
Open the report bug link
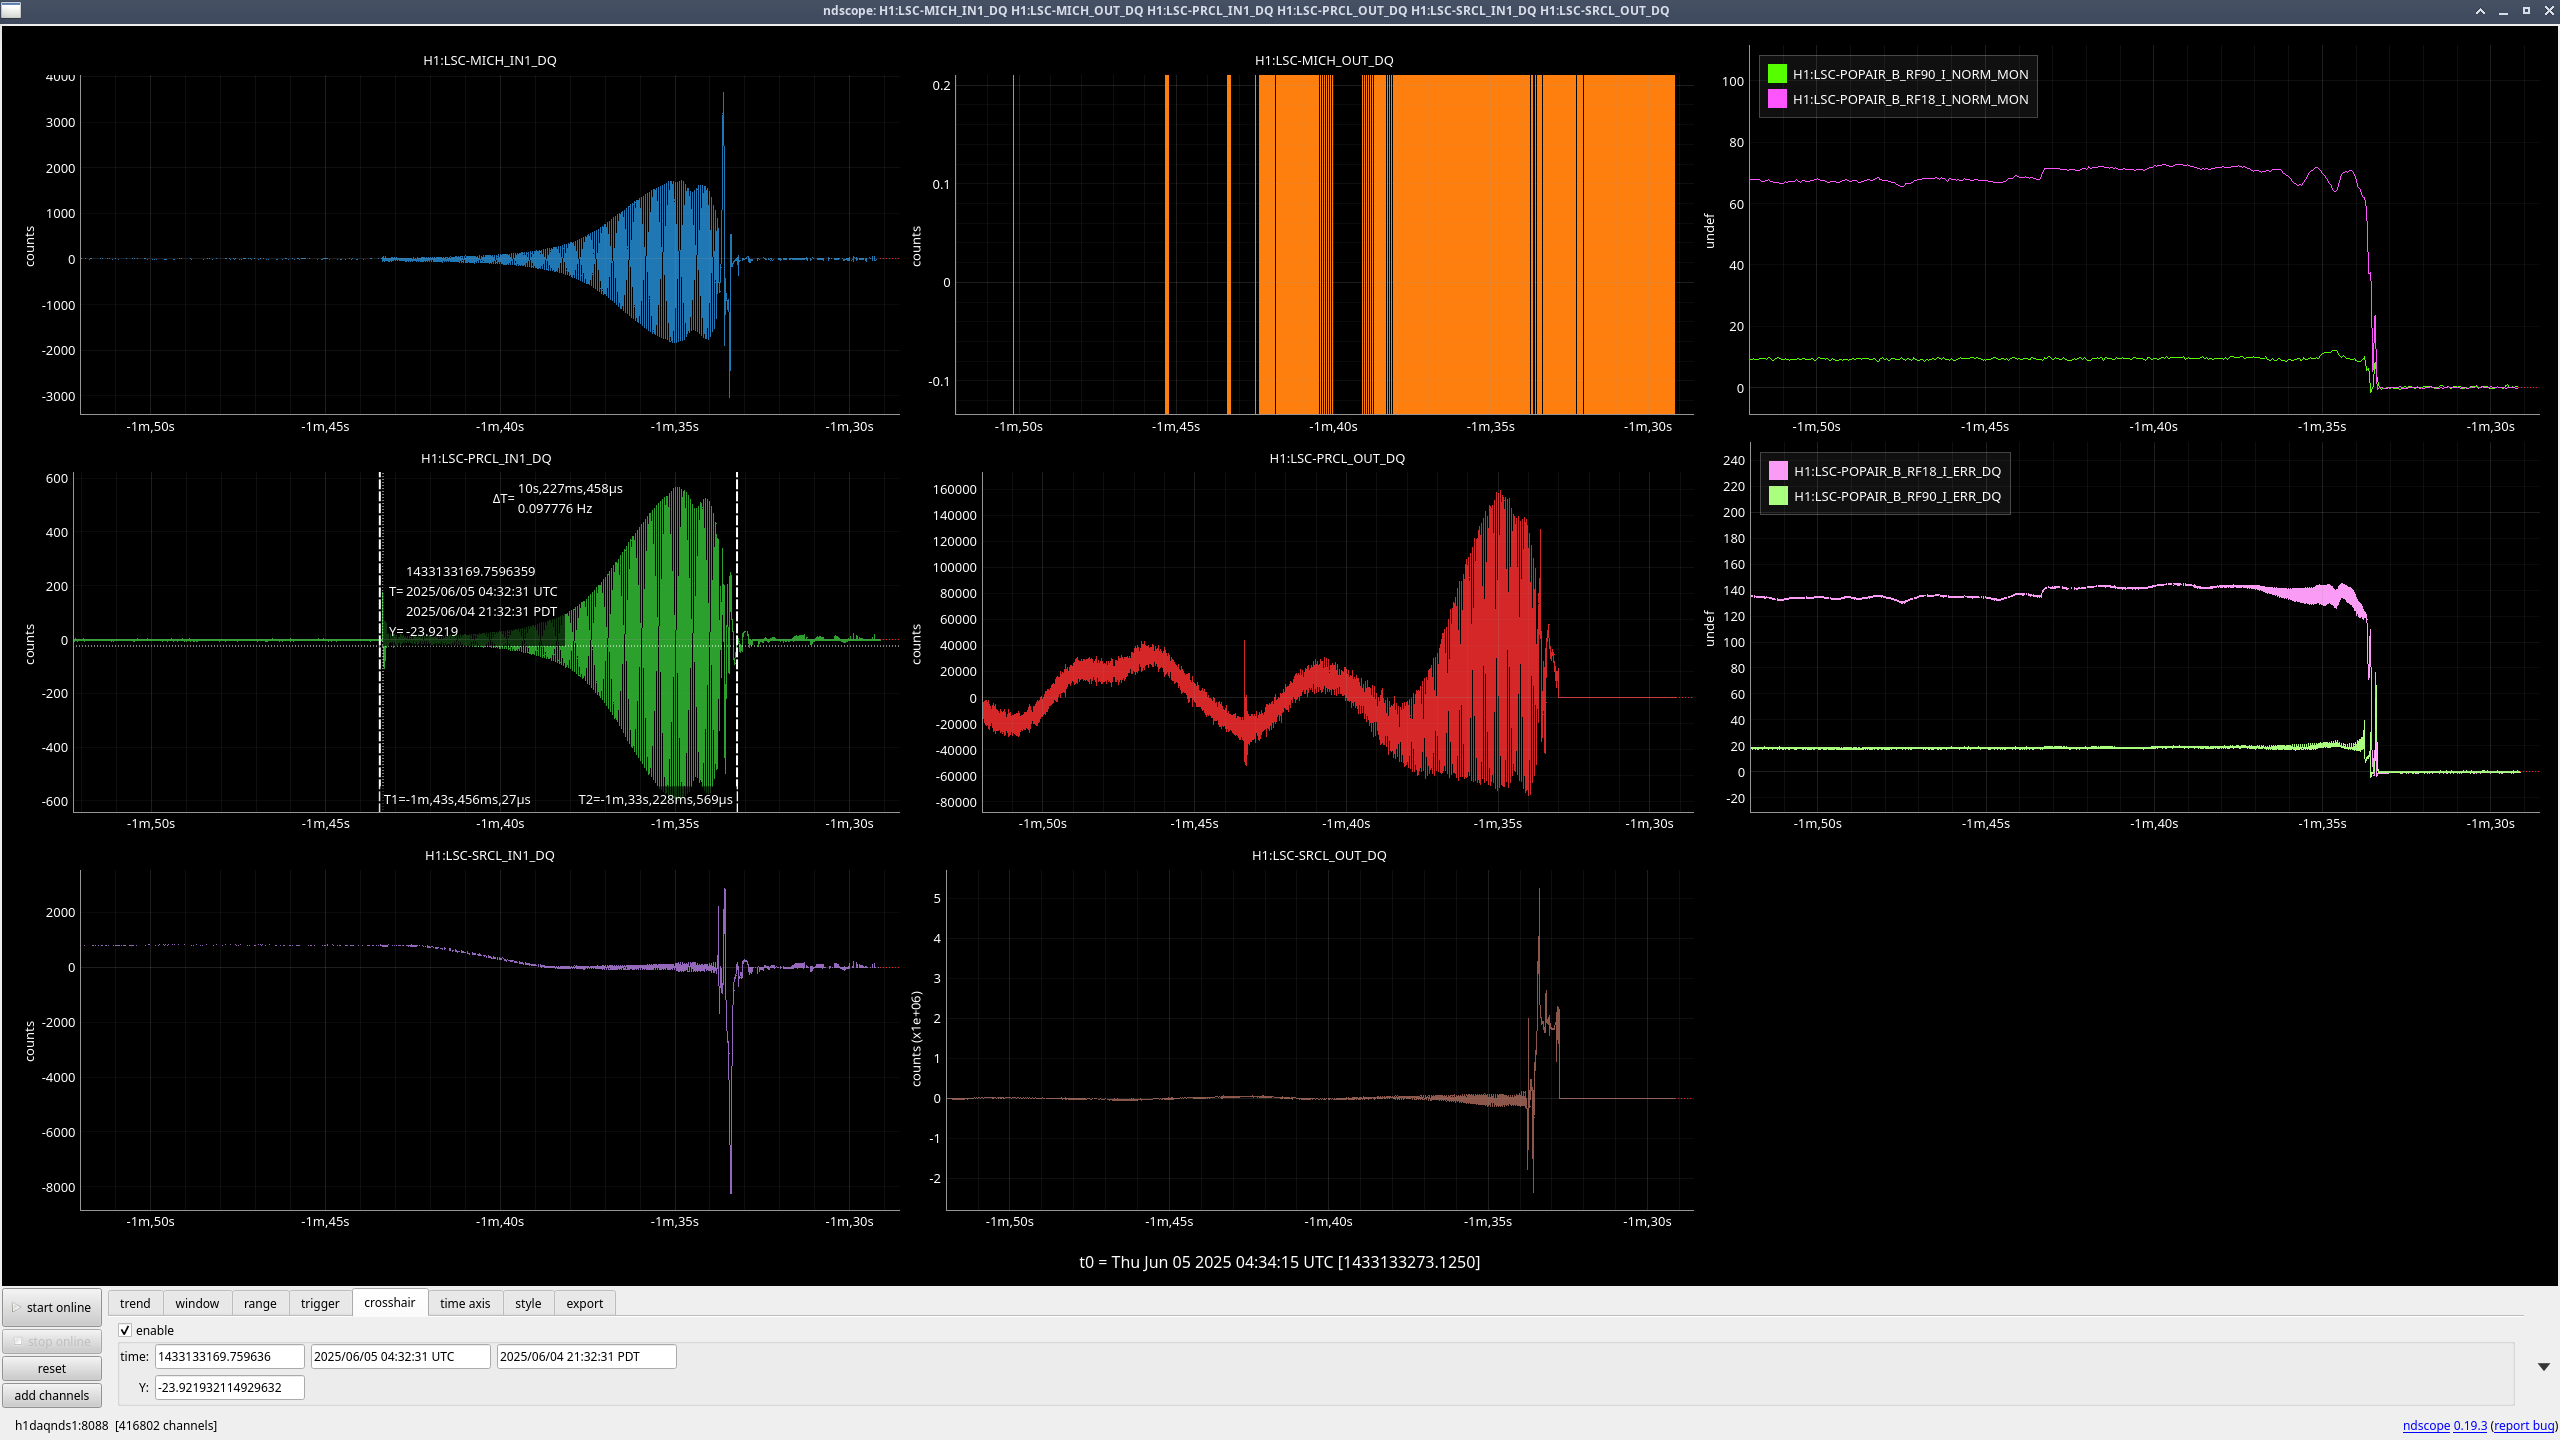tap(2524, 1425)
